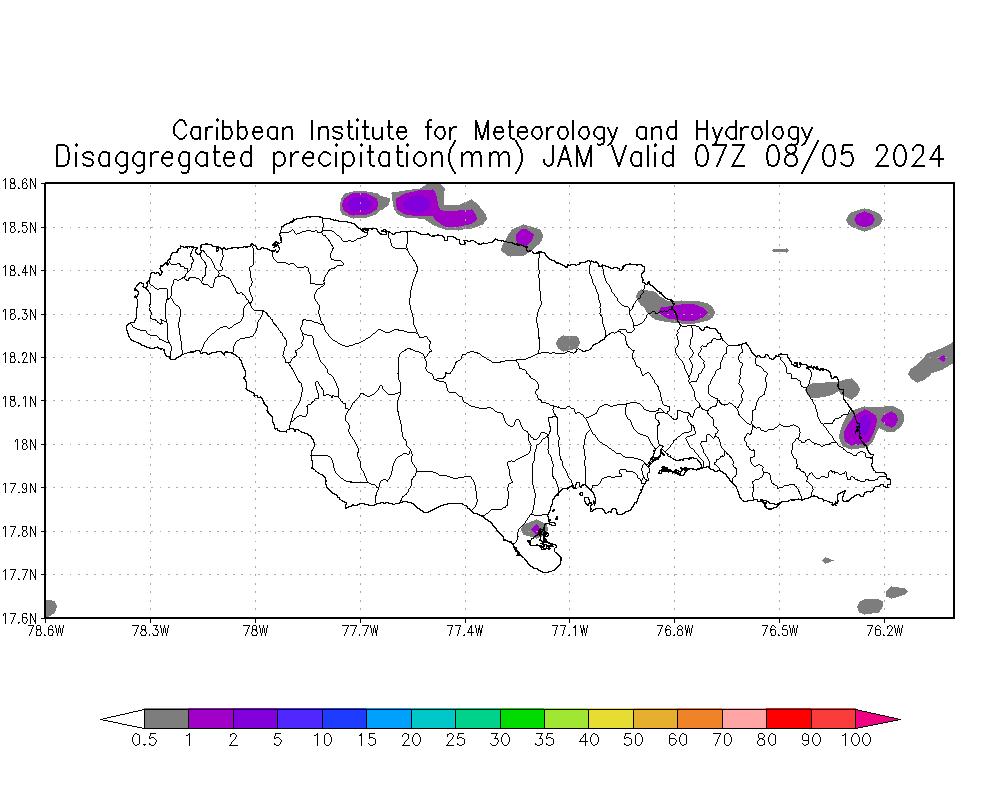Image resolution: width=1000 pixels, height=800 pixels.
Task: Choose the bright red 80–90 mm legend swatch
Action: [x=789, y=718]
